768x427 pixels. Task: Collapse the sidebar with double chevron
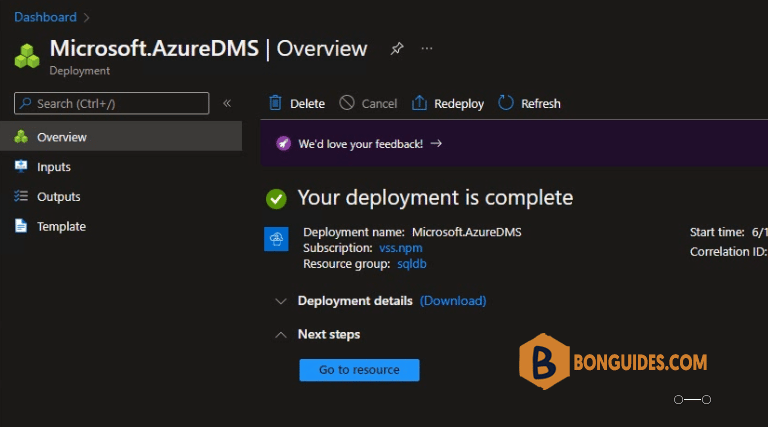point(227,103)
